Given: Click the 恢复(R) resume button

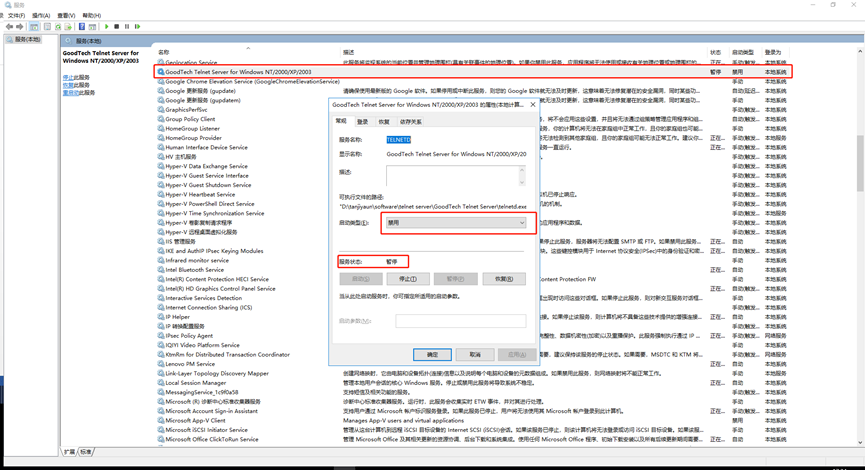Looking at the screenshot, I should 504,279.
